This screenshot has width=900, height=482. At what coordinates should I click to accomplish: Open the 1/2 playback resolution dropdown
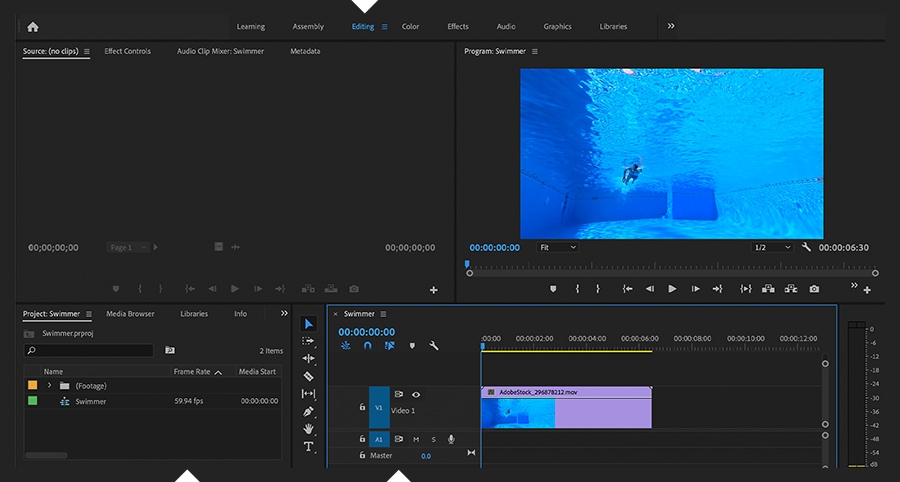click(772, 247)
